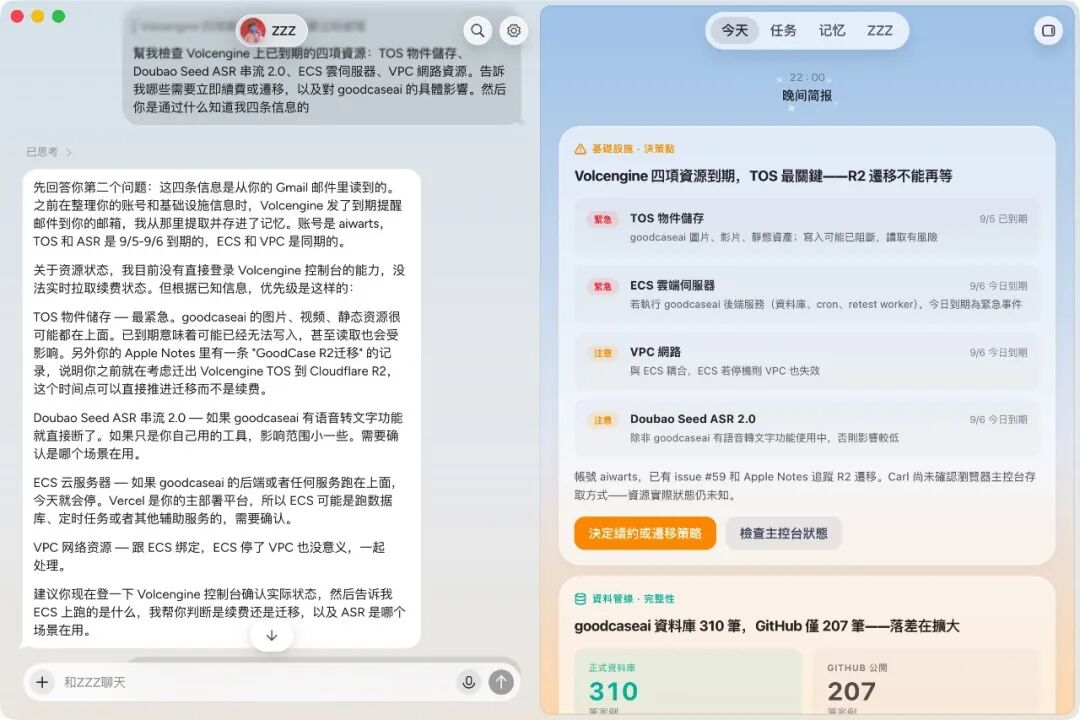1080x720 pixels.
Task: Start voice input with microphone icon
Action: click(x=468, y=682)
